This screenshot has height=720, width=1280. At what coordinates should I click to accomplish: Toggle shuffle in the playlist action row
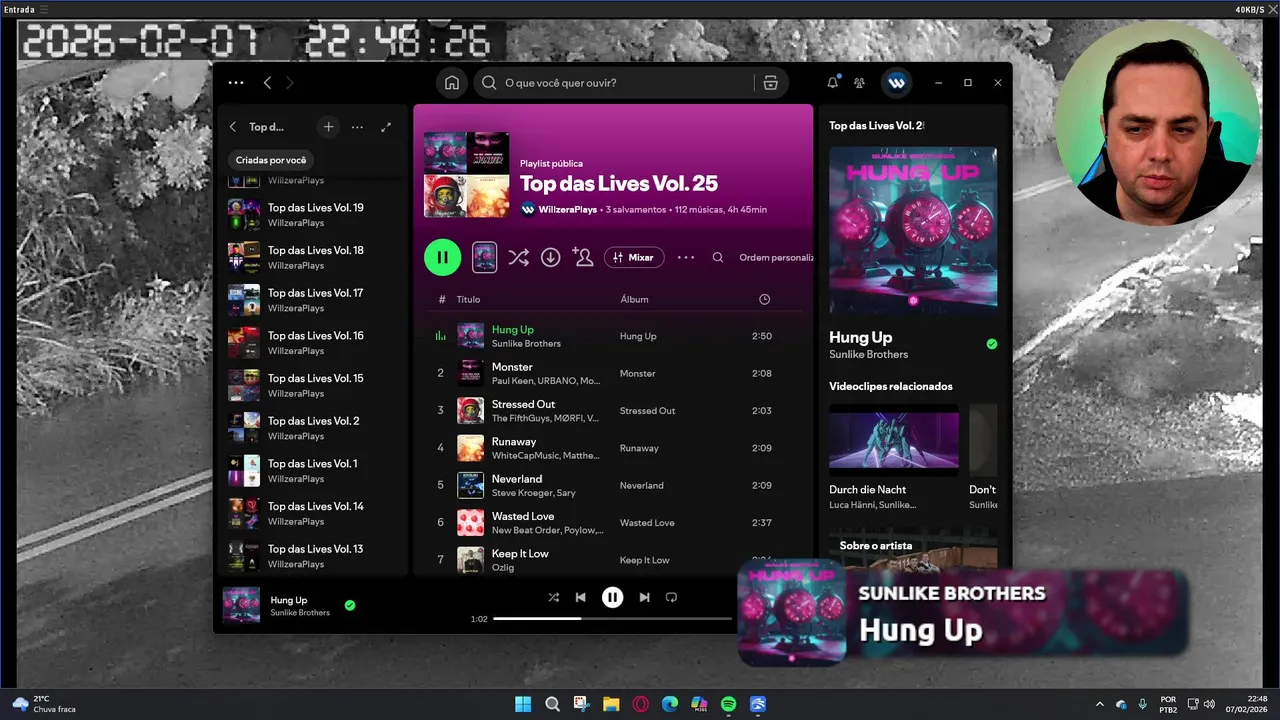pos(518,257)
